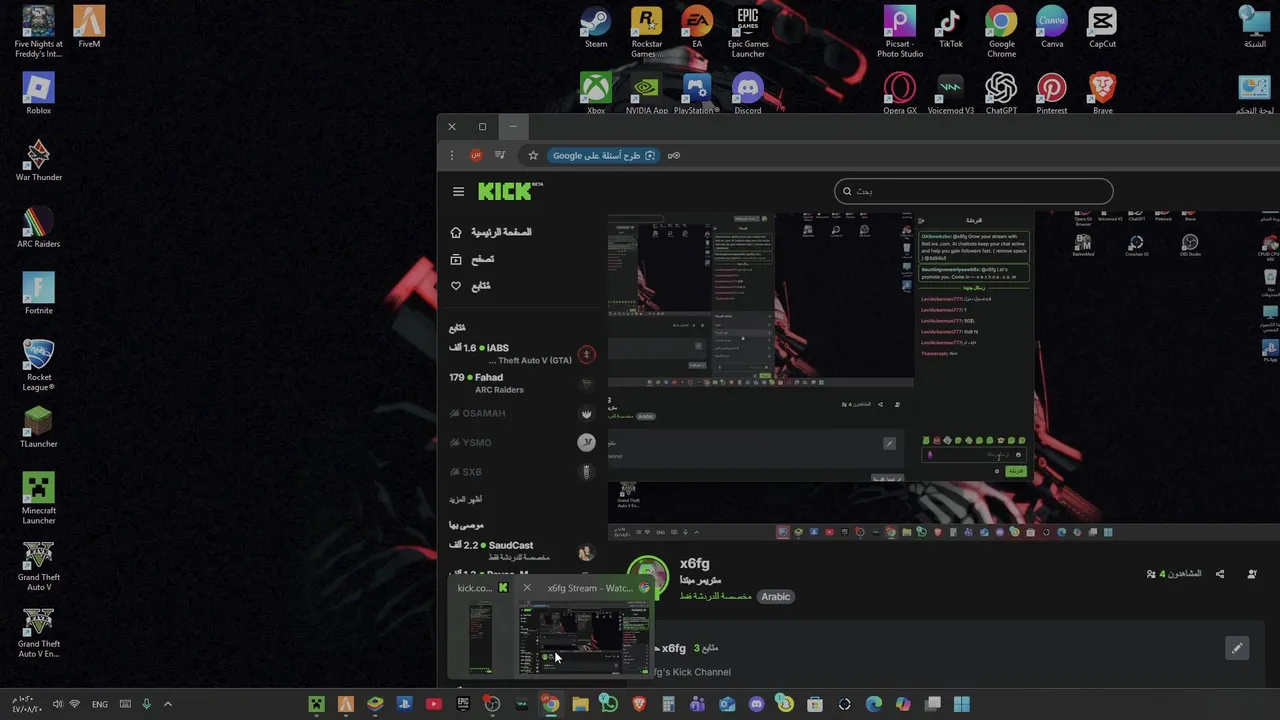Open offline YSMO channel in sidebar

[x=522, y=442]
